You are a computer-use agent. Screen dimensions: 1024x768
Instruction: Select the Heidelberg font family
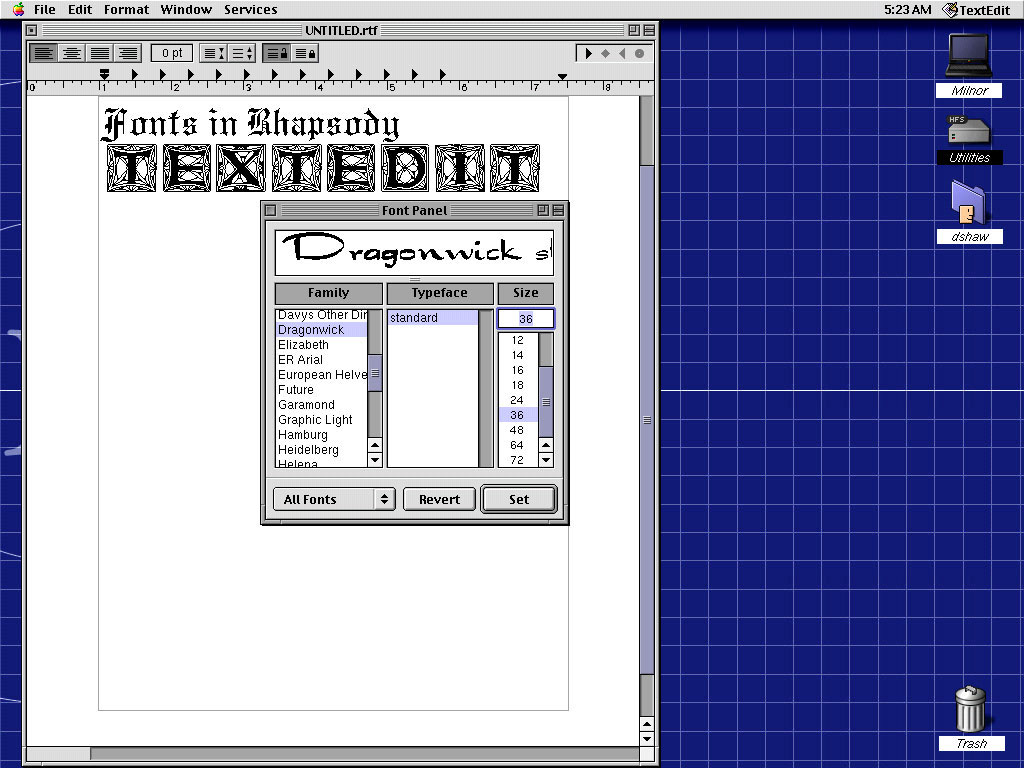coord(321,450)
